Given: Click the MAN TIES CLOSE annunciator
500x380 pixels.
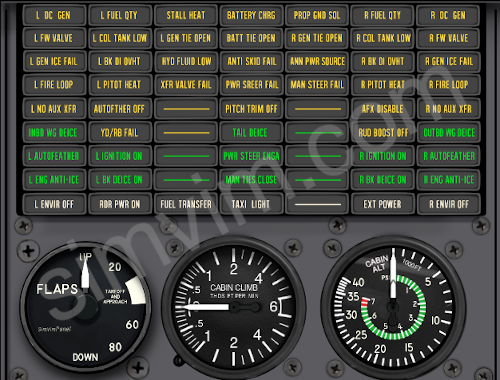Looking at the screenshot, I should [251, 180].
